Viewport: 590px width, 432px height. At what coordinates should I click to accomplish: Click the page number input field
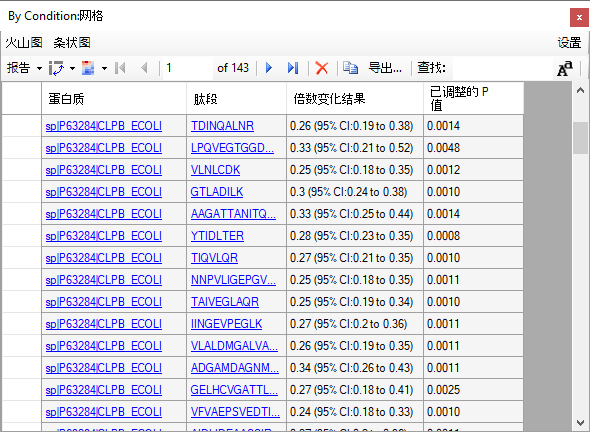187,68
